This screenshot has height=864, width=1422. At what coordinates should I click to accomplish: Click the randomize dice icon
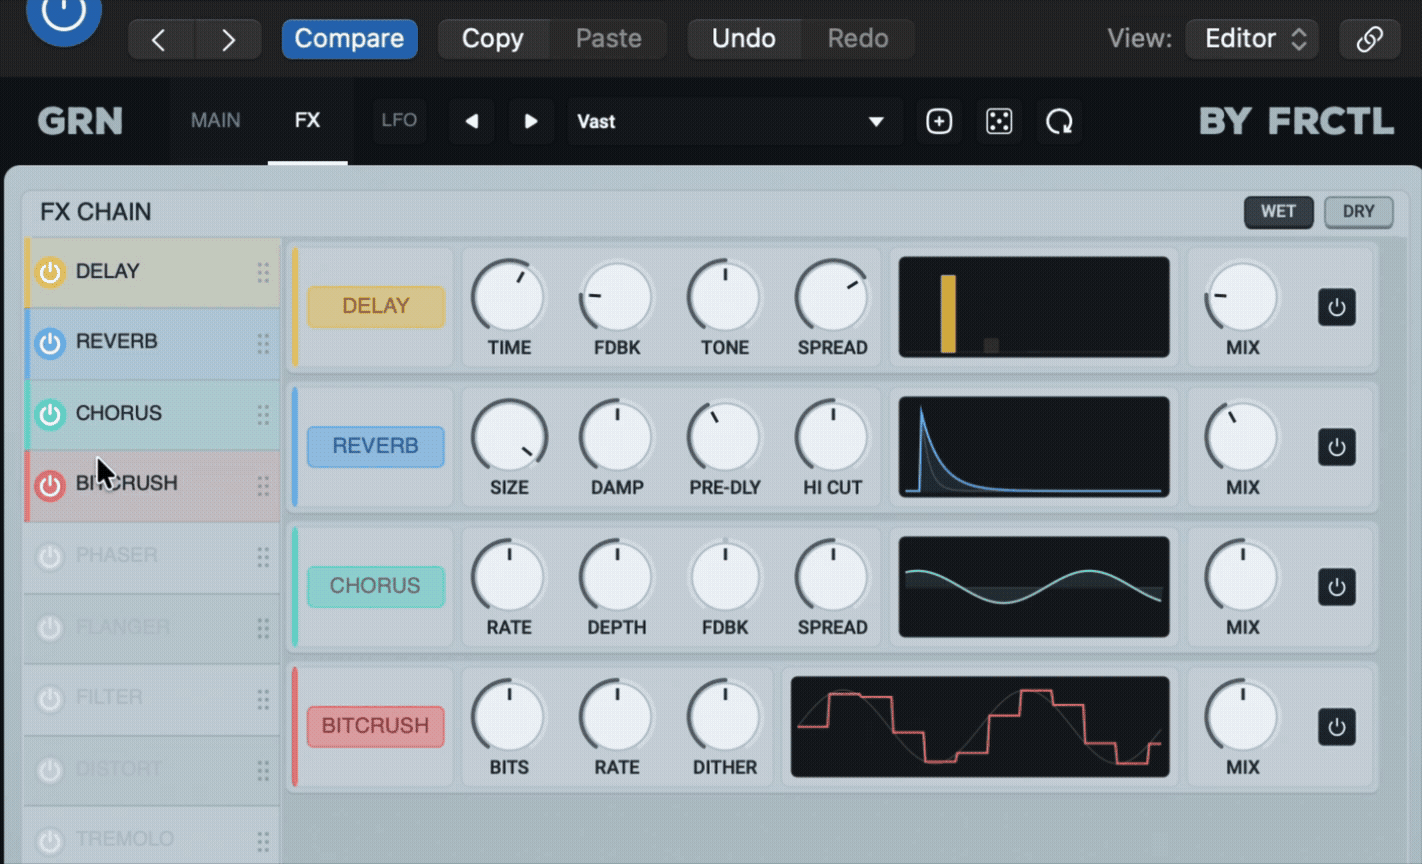pos(999,121)
